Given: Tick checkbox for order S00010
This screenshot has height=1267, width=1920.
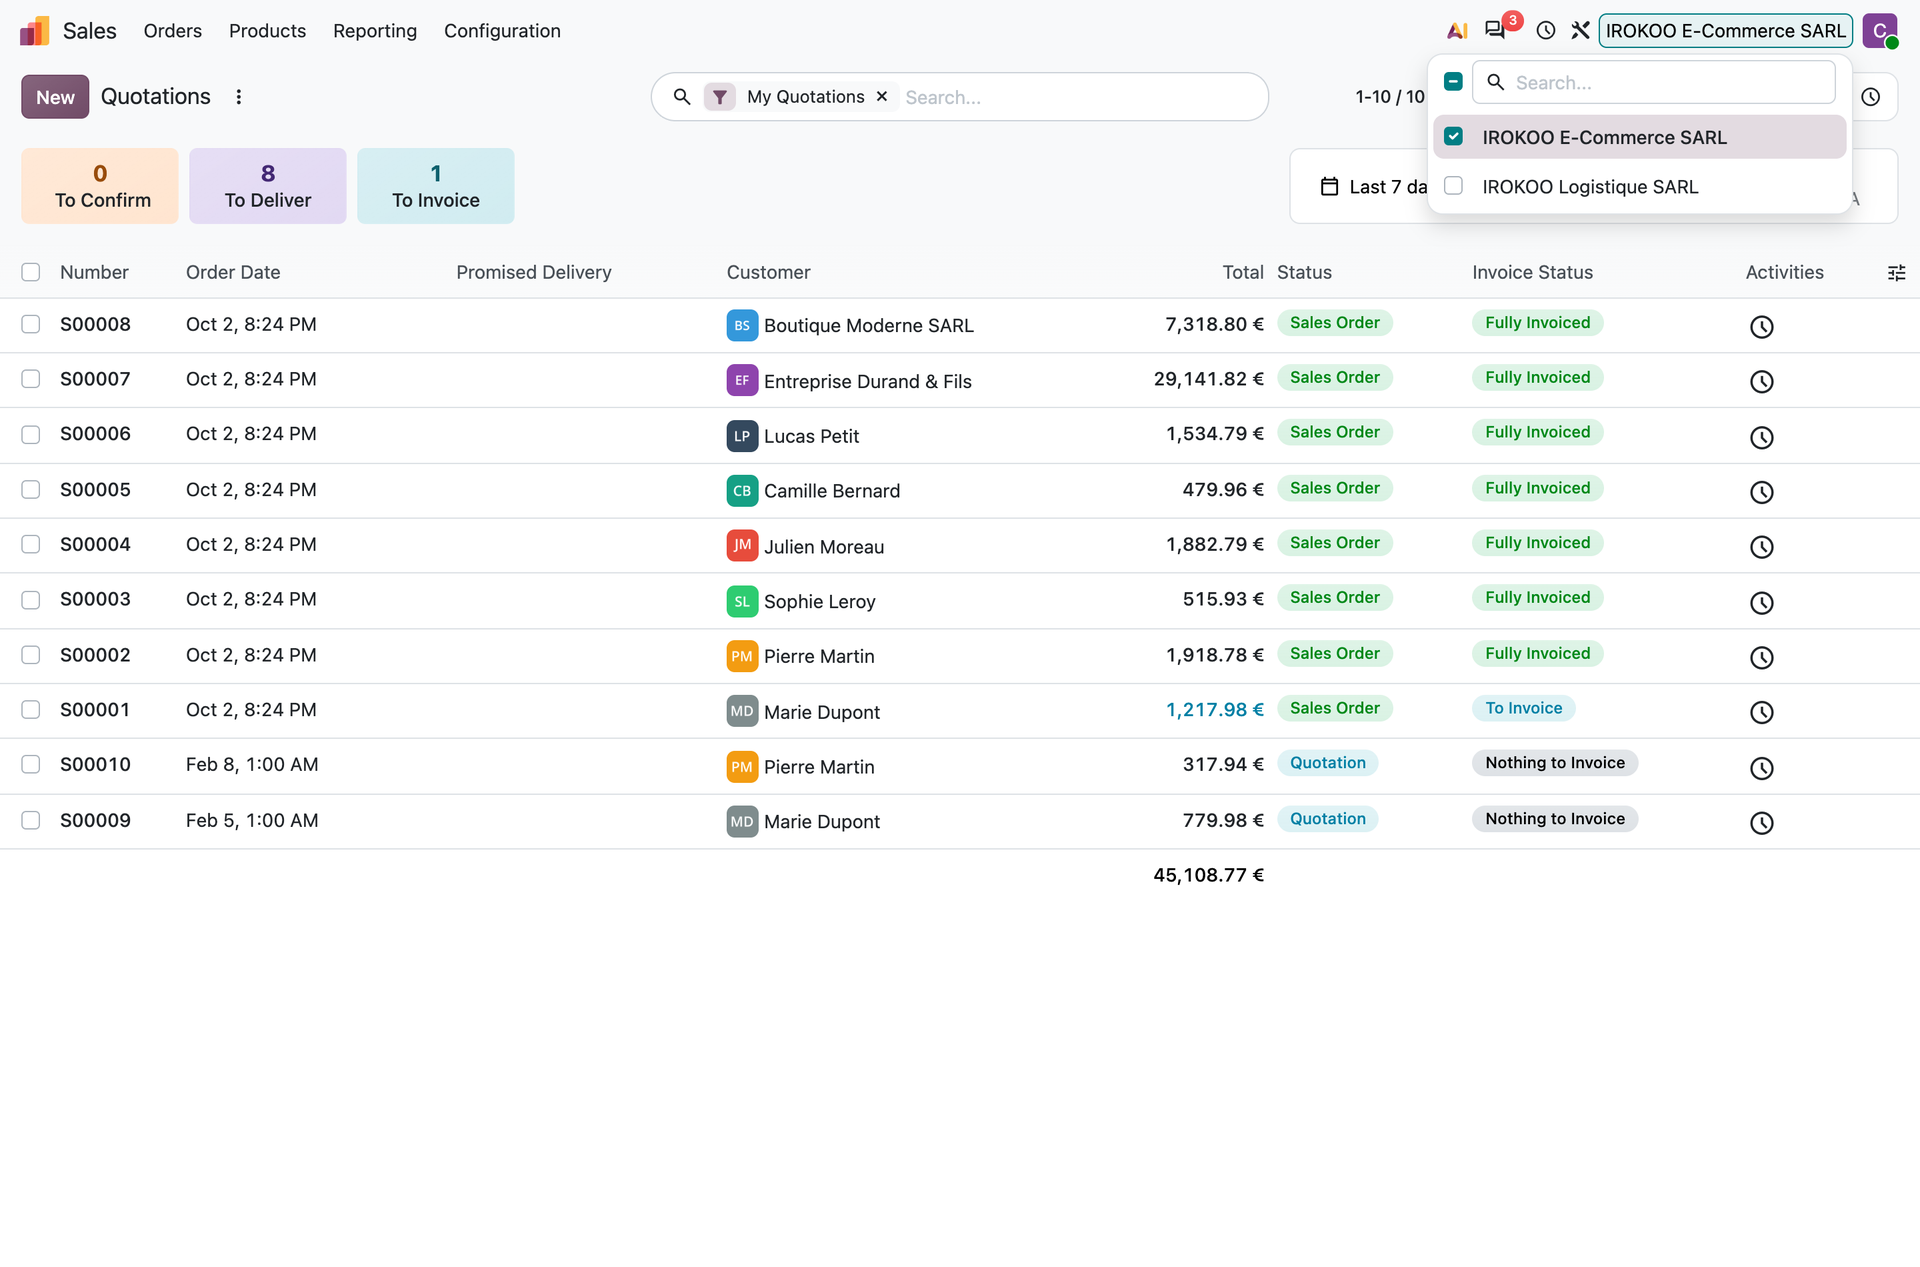Looking at the screenshot, I should (x=31, y=764).
